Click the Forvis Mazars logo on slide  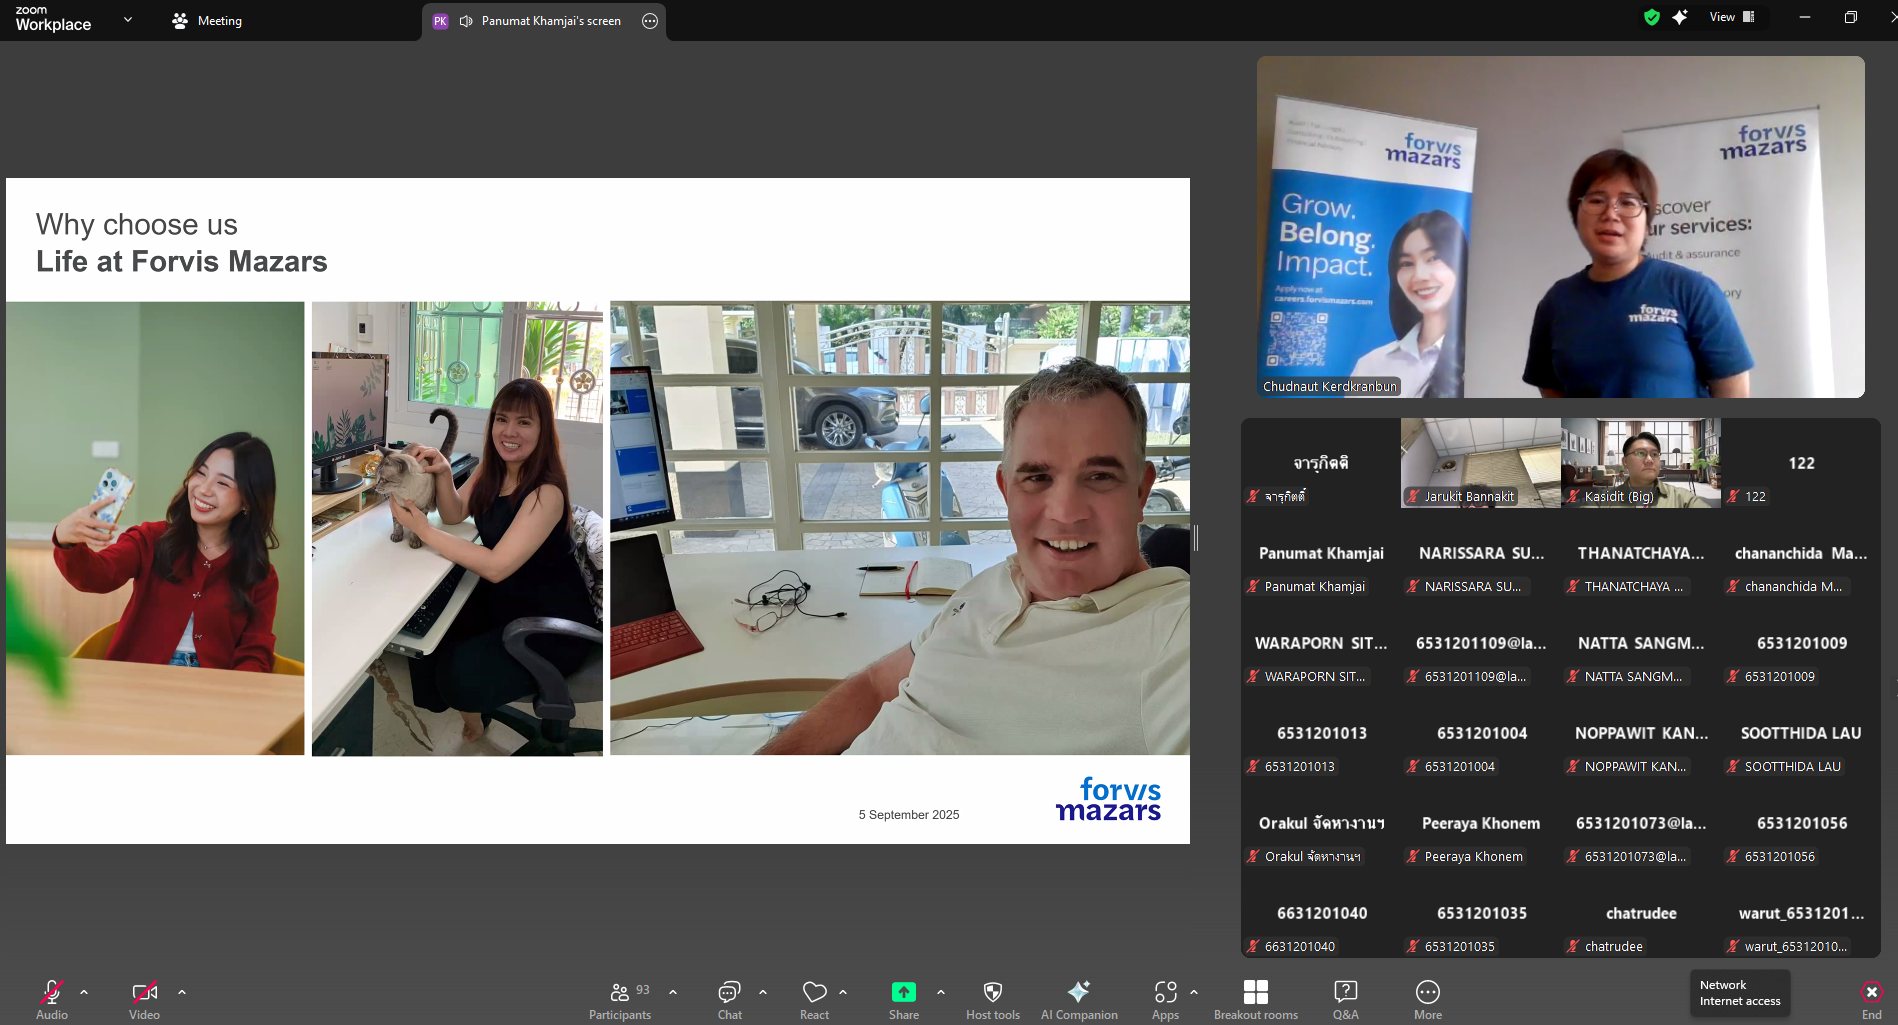pyautogui.click(x=1108, y=800)
